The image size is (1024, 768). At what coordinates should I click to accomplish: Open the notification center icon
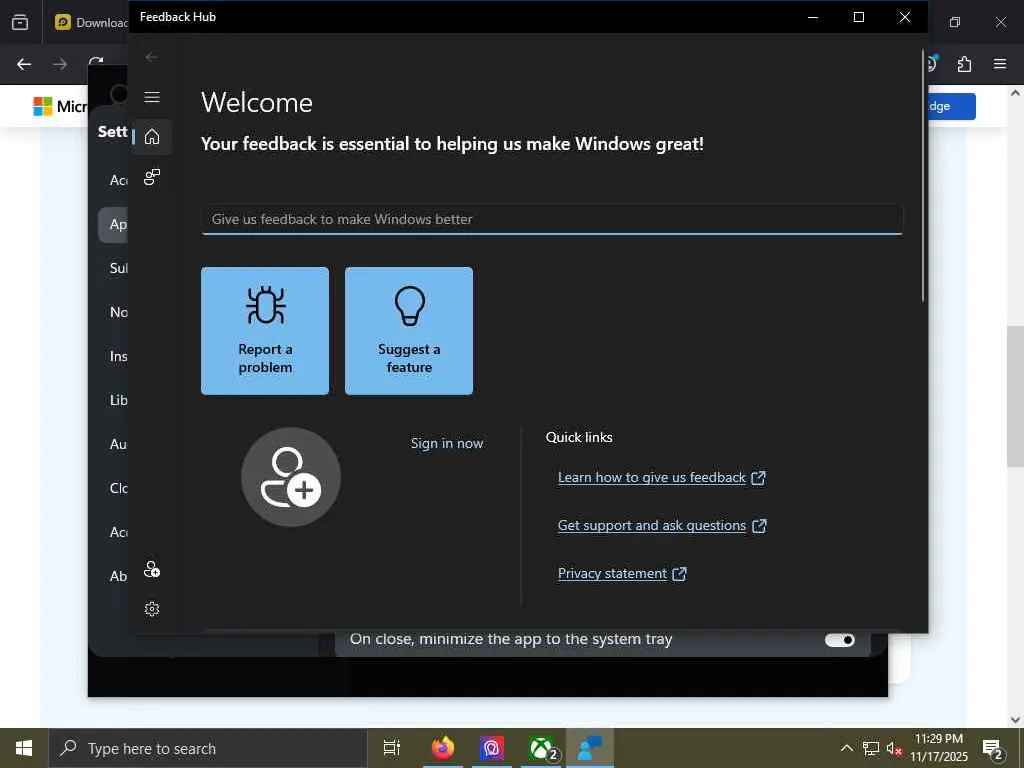click(993, 748)
